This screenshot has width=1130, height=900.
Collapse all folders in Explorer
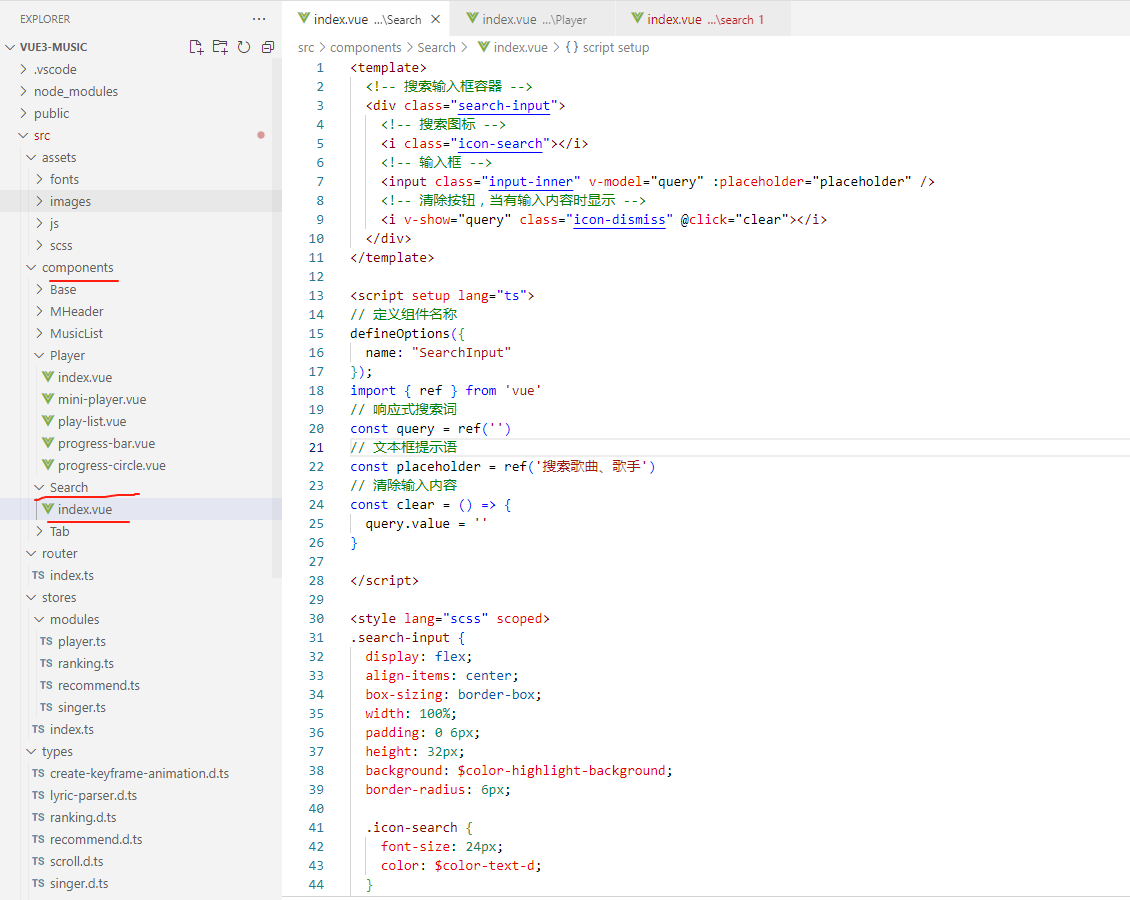pyautogui.click(x=268, y=47)
